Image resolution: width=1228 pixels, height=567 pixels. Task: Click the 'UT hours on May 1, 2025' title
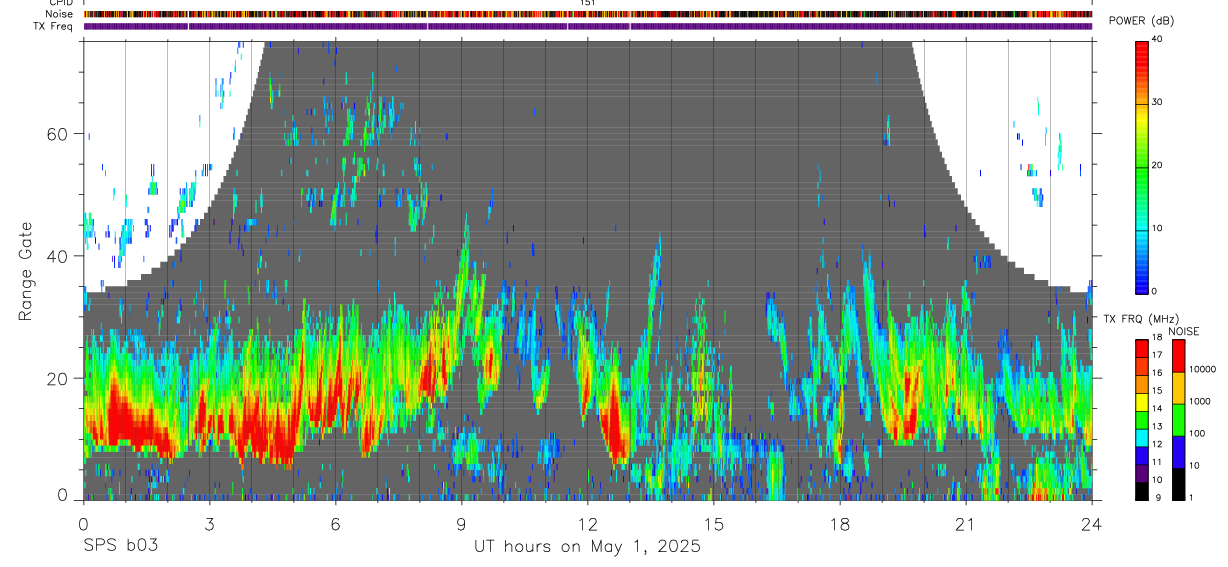tap(587, 547)
